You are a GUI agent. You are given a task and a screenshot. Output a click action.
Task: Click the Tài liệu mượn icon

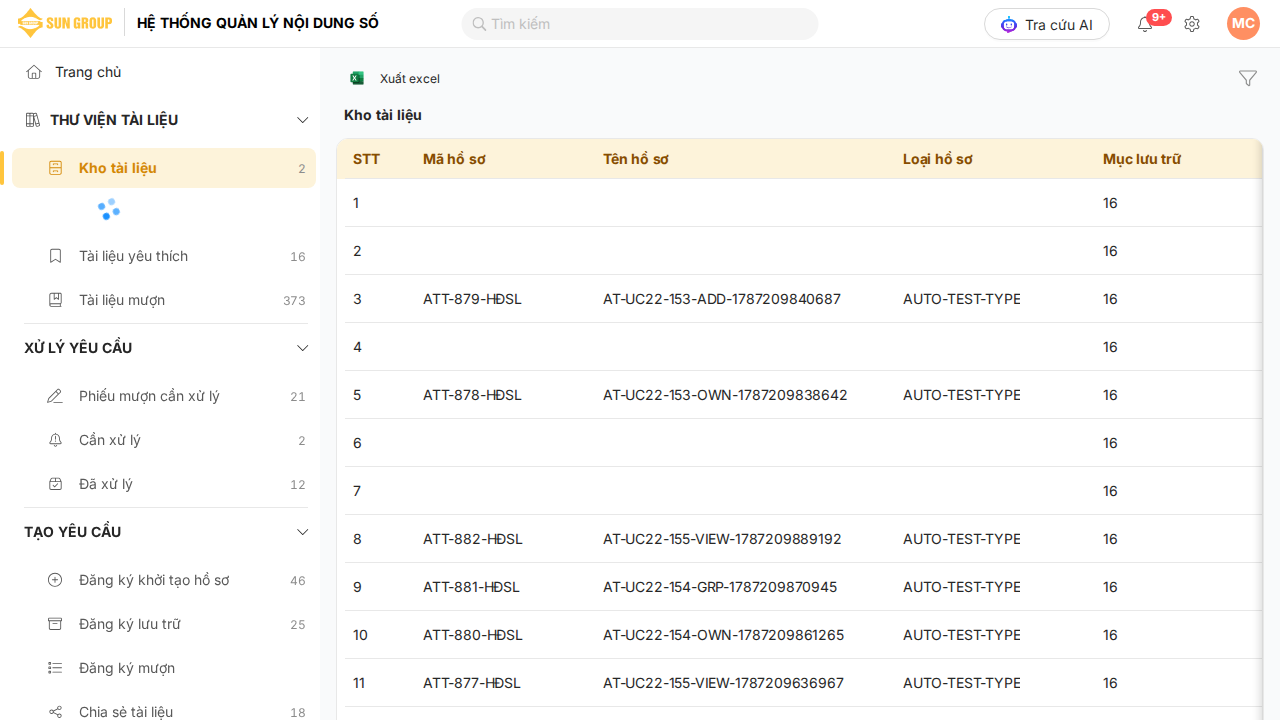click(56, 300)
